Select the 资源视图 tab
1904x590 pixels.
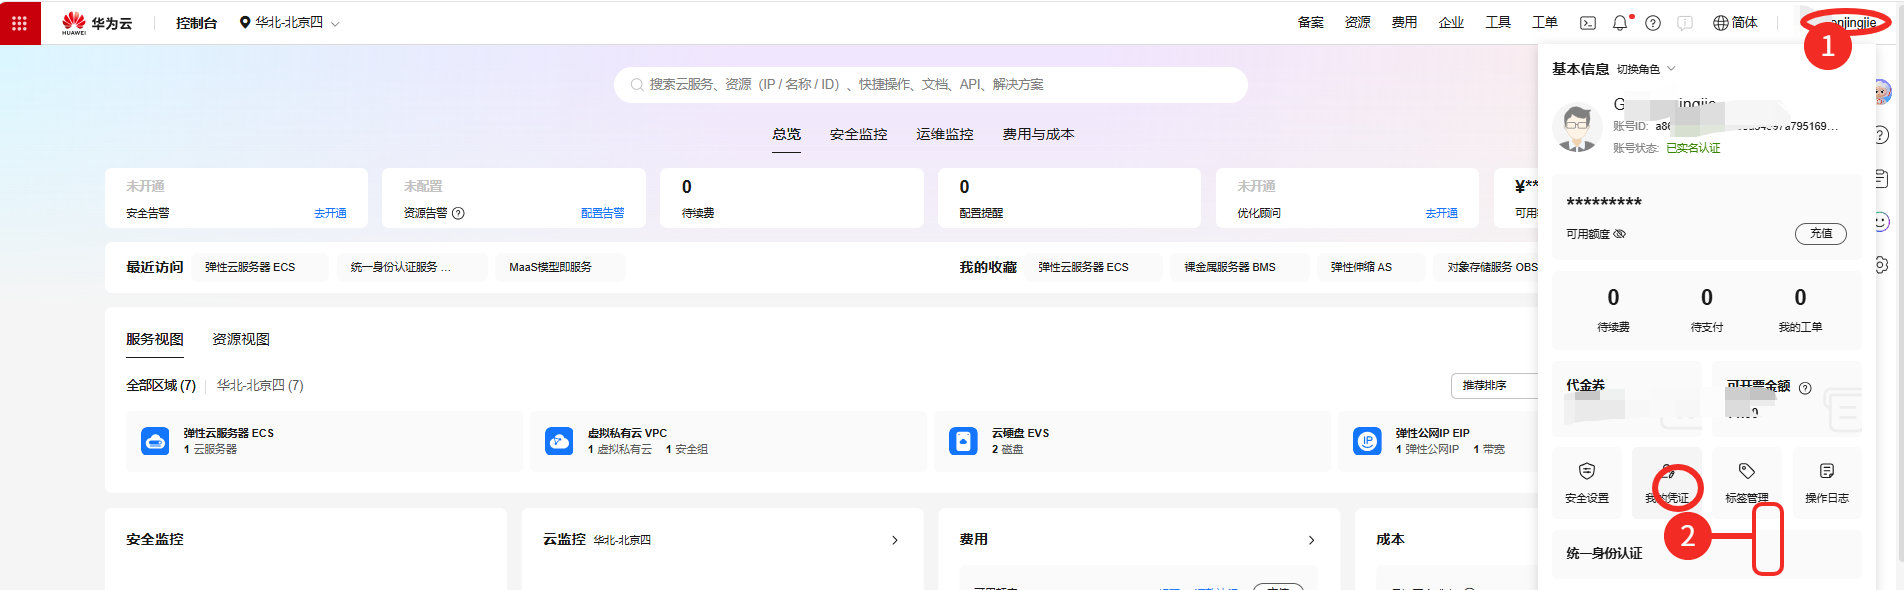(241, 339)
